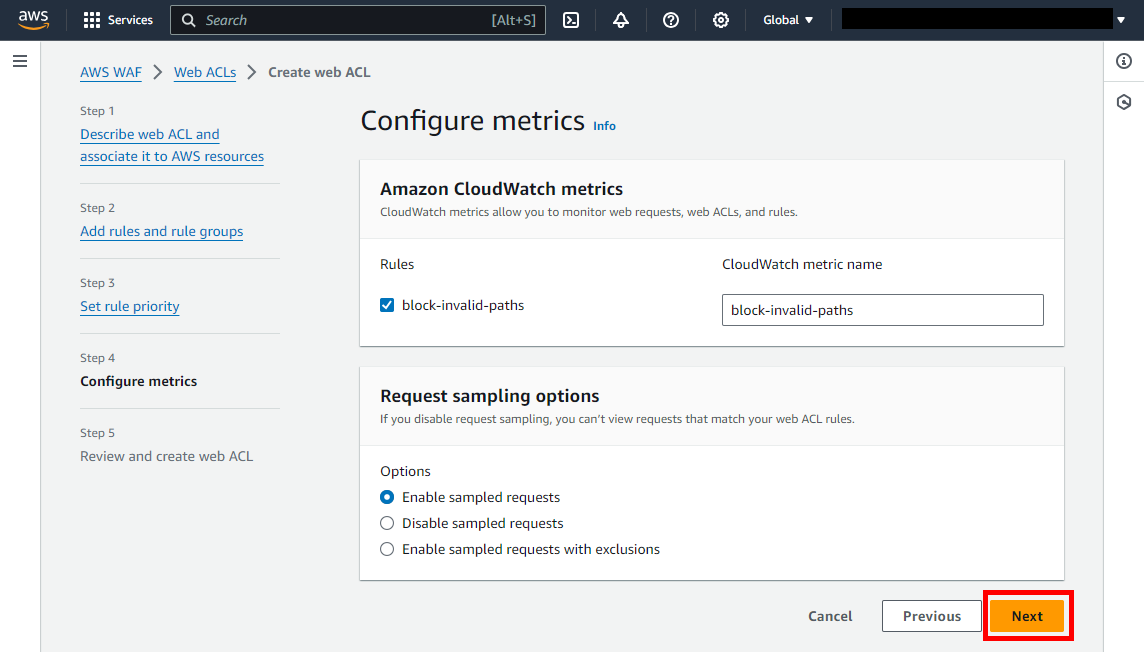Open the notifications bell icon
Screen dimensions: 1144x652
click(x=621, y=20)
